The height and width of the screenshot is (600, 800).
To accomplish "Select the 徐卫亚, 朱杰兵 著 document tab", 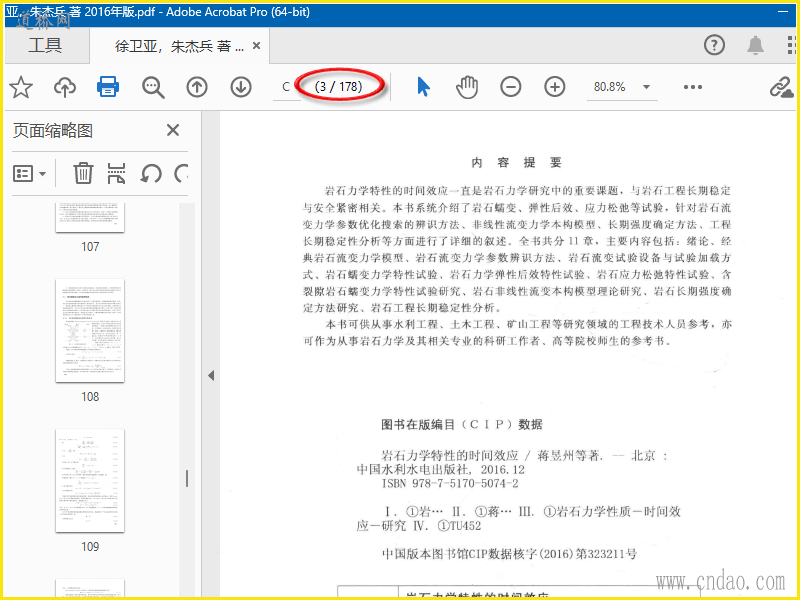I will [179, 46].
